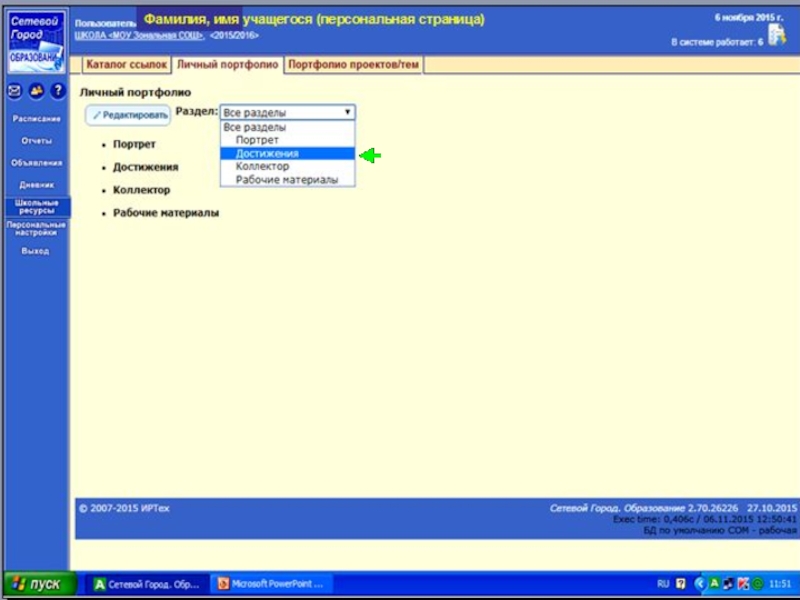
Task: Open the Портфолио проектов/тем tab
Action: click(x=353, y=65)
